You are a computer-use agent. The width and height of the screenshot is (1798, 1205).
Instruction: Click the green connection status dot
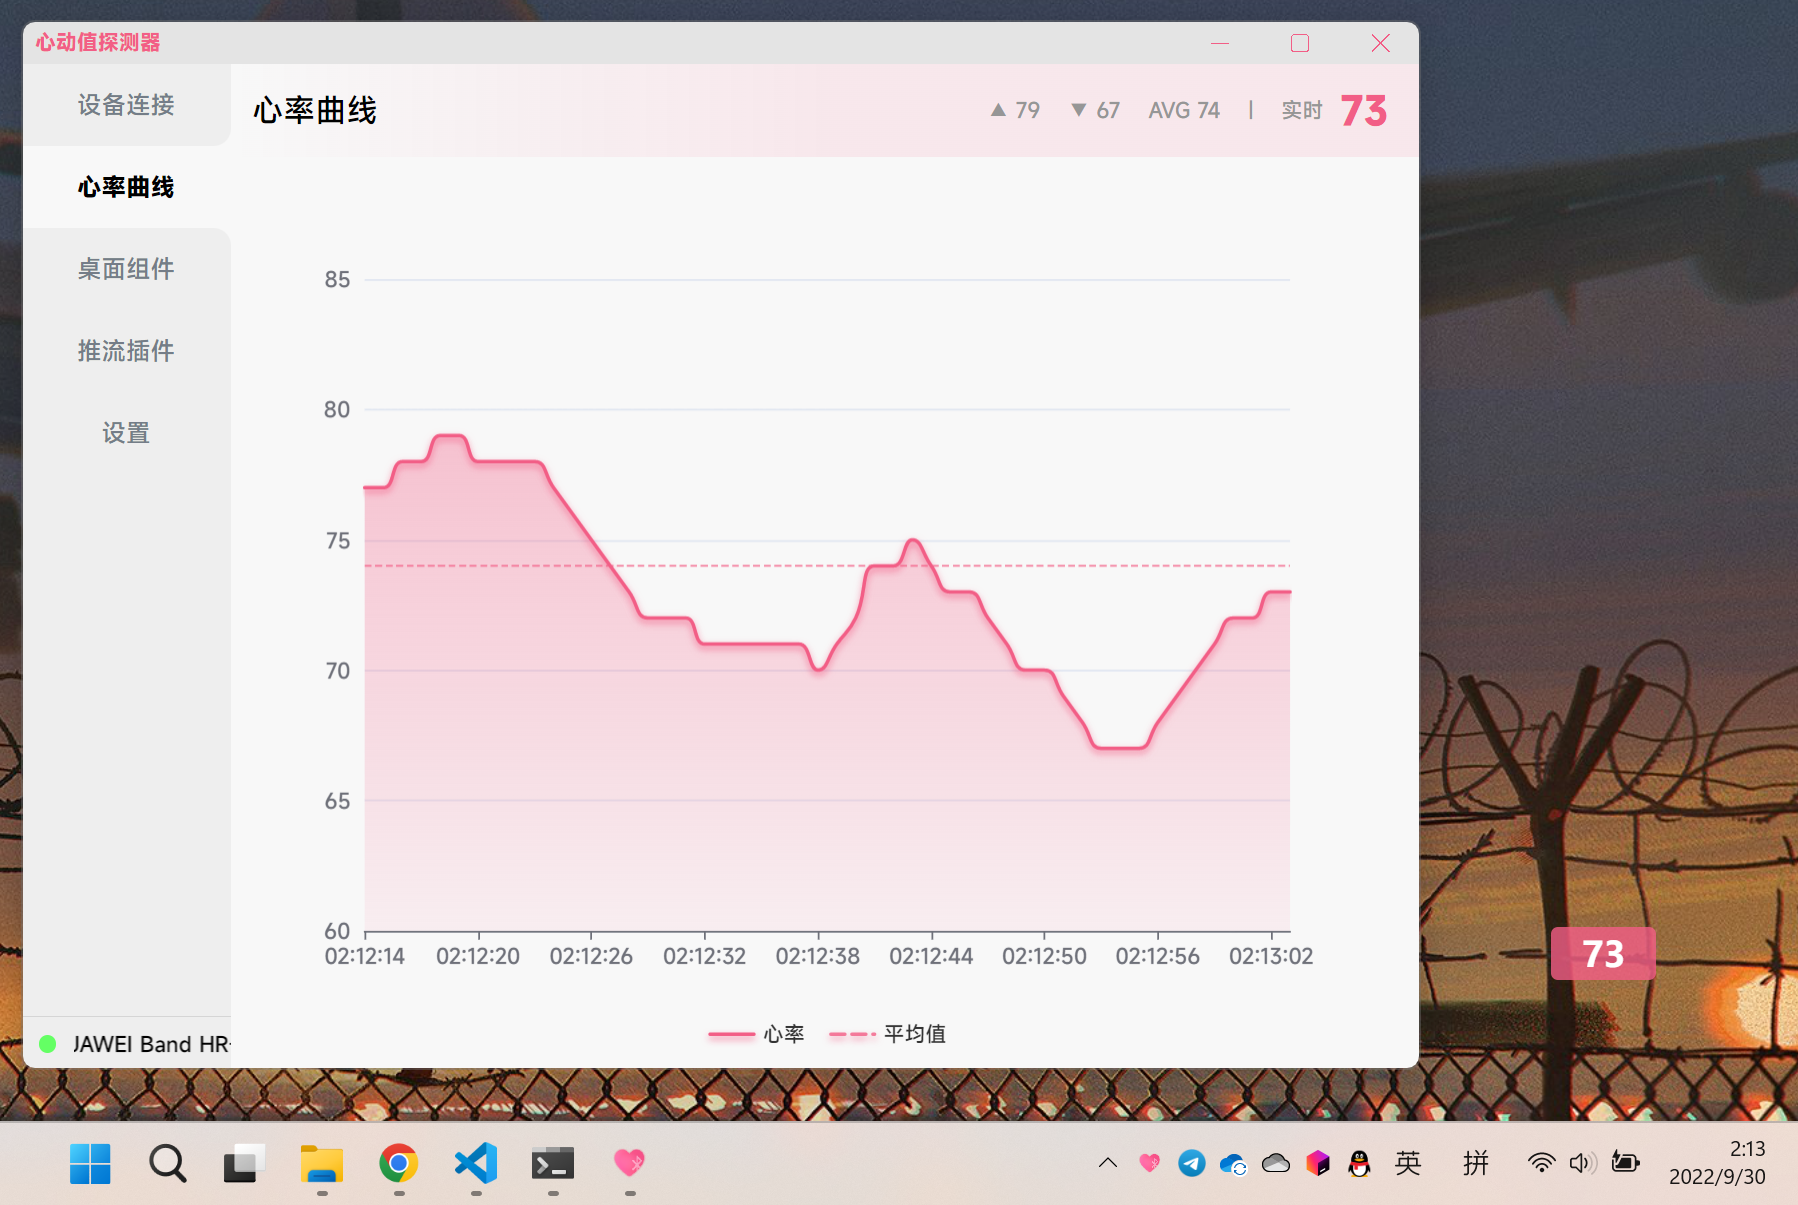(47, 1044)
